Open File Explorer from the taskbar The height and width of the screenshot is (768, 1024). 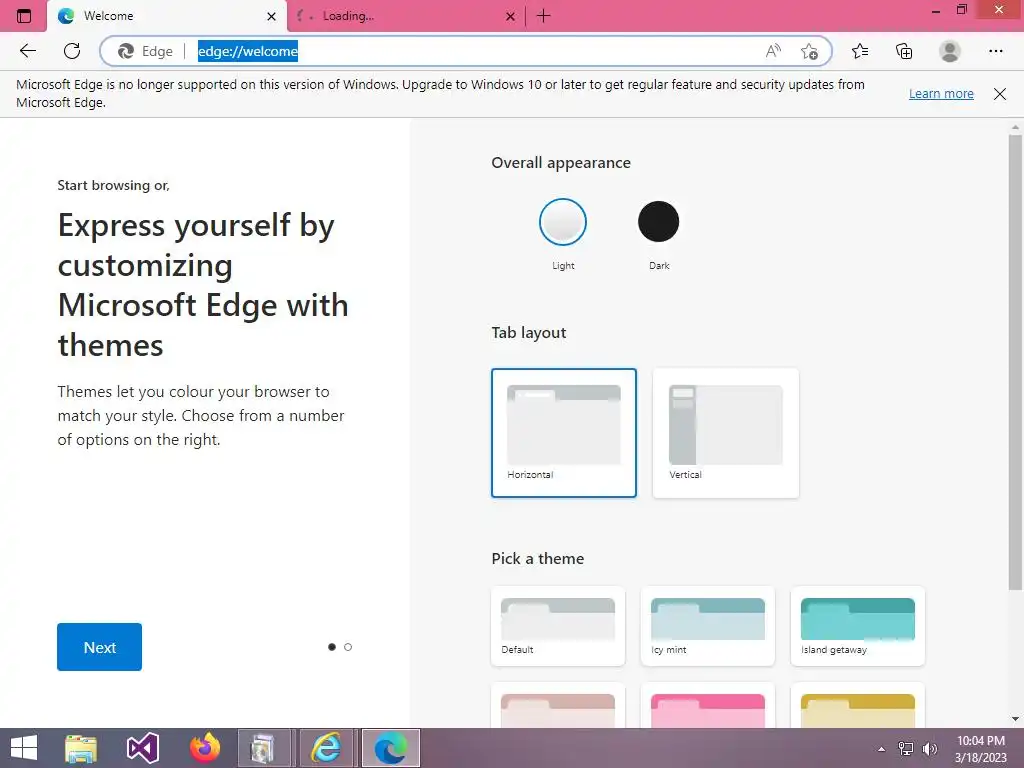pyautogui.click(x=81, y=748)
